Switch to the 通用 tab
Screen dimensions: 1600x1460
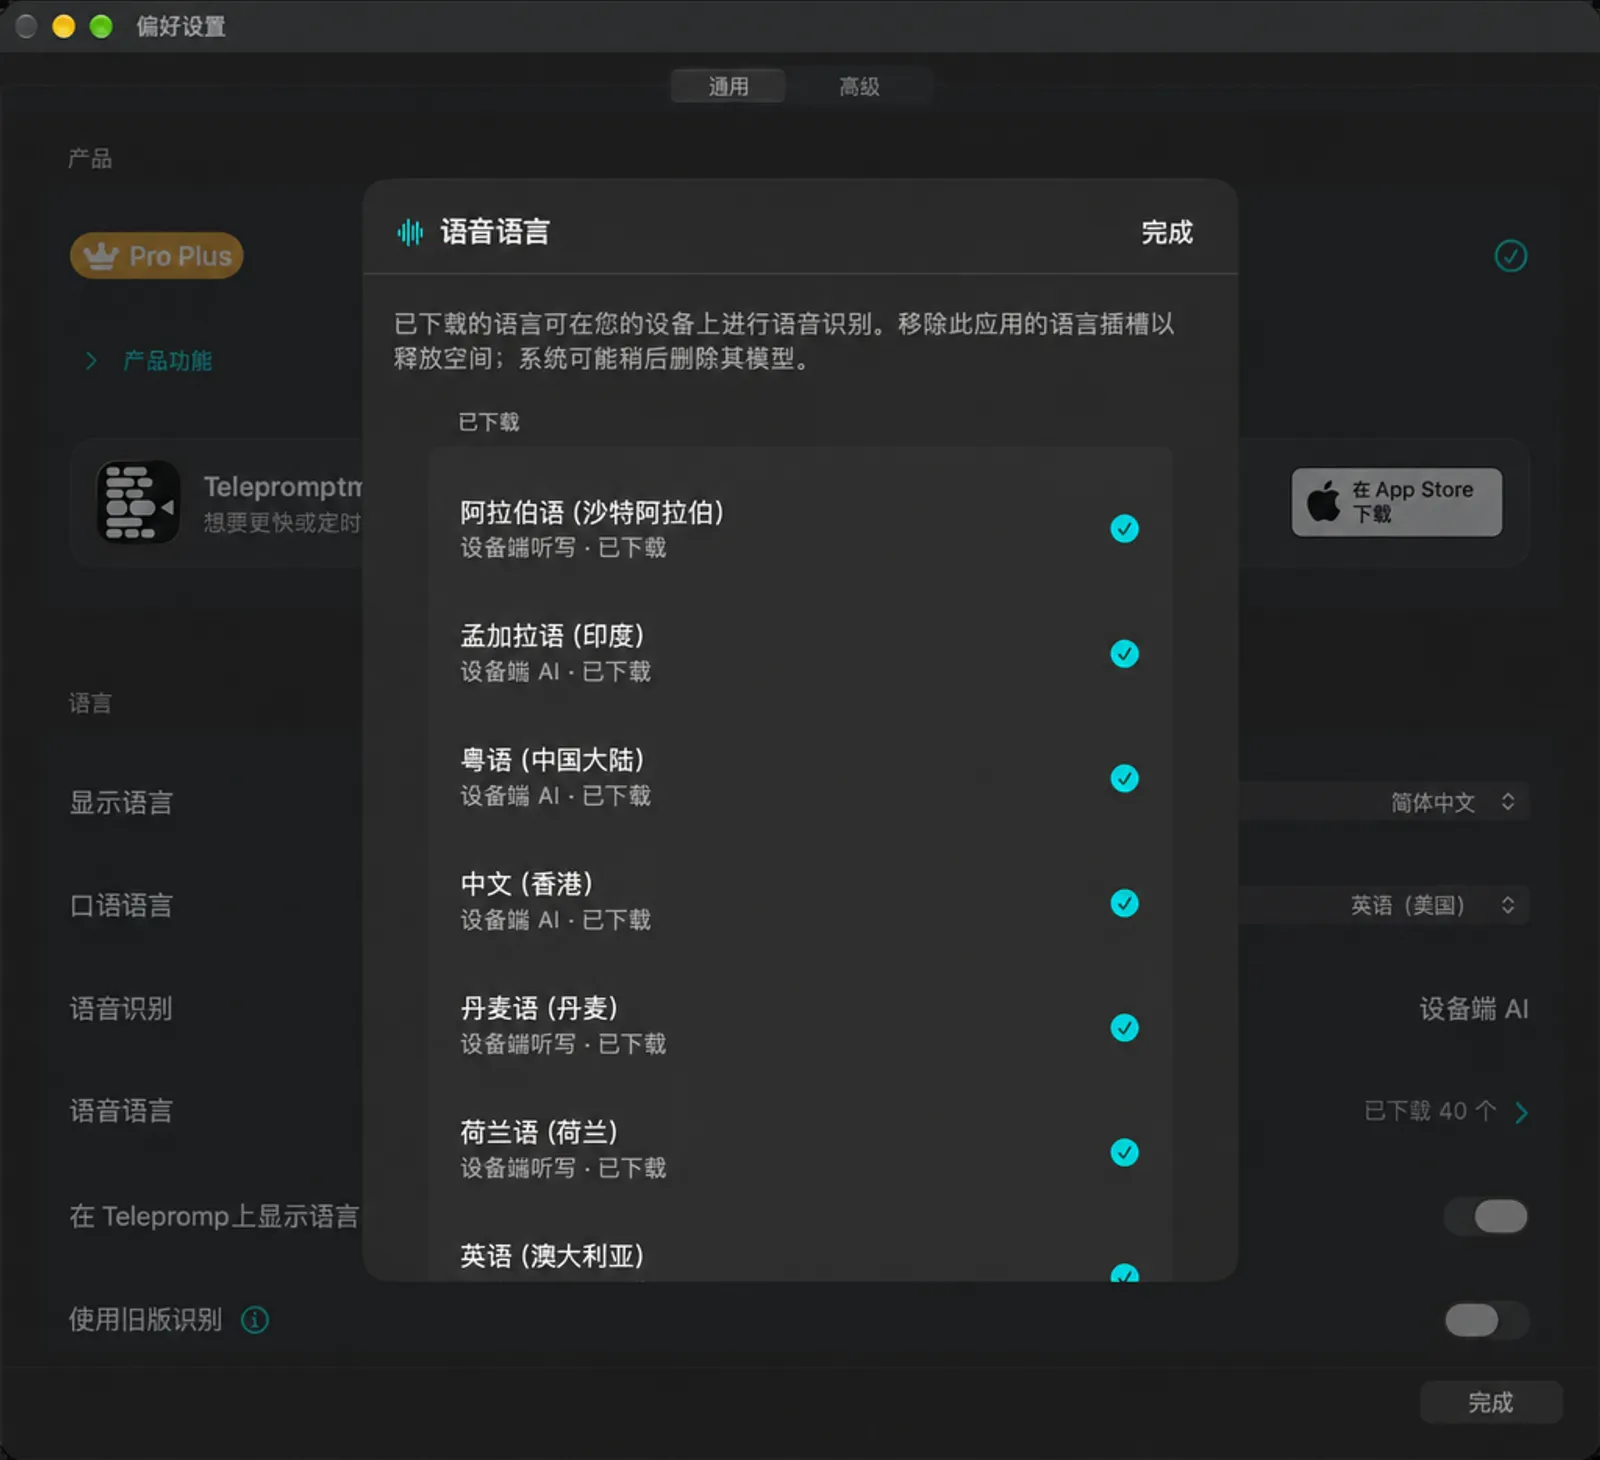(x=728, y=87)
